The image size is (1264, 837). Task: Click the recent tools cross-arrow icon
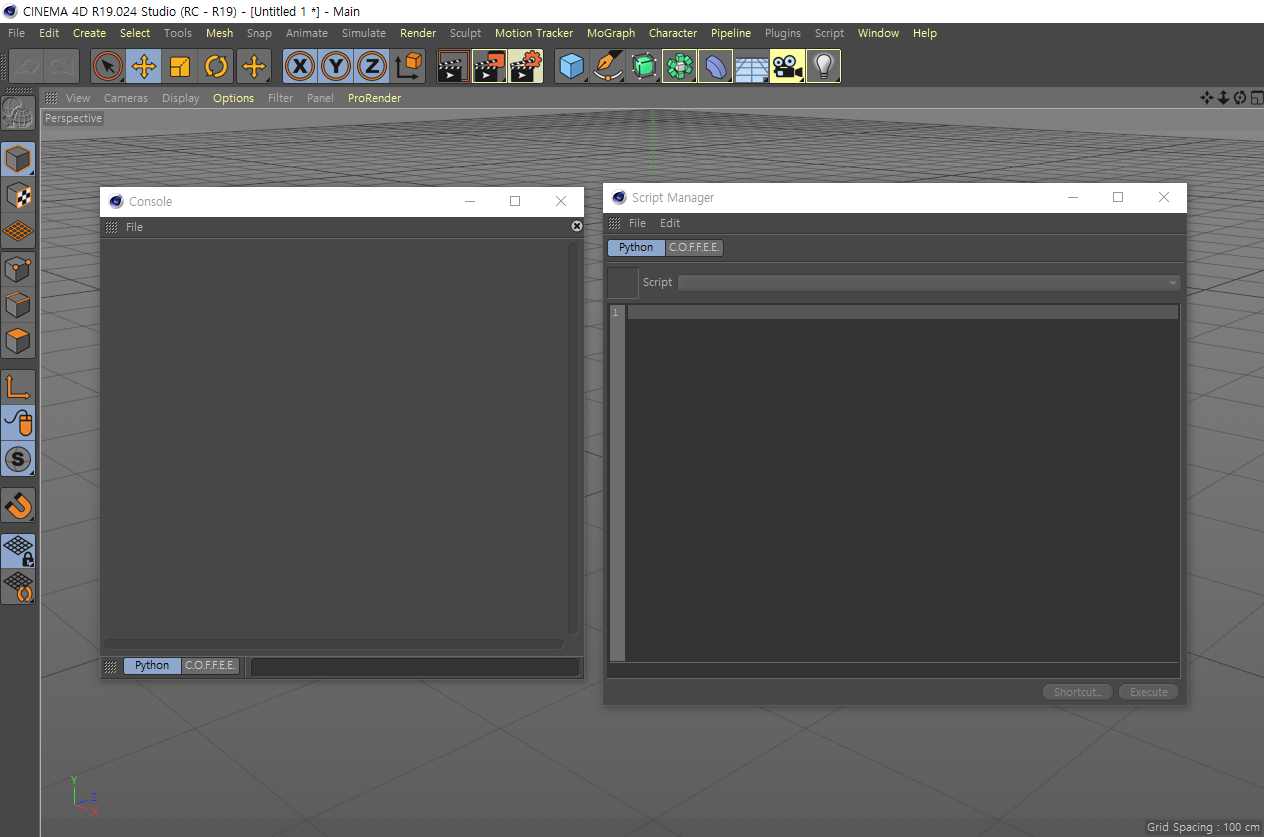[254, 67]
